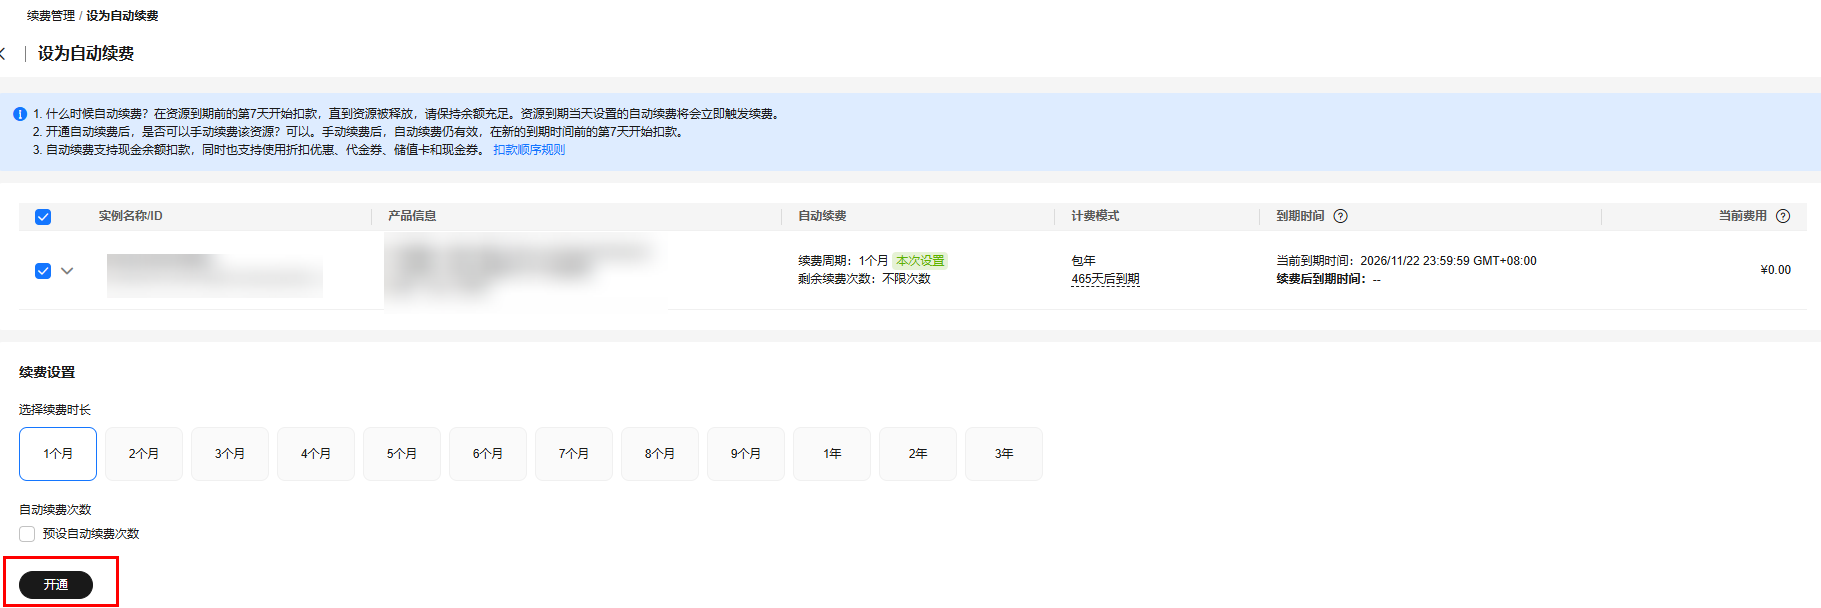Click 续费后到期时间 label
Screen dimensions: 1821x608
[1321, 279]
